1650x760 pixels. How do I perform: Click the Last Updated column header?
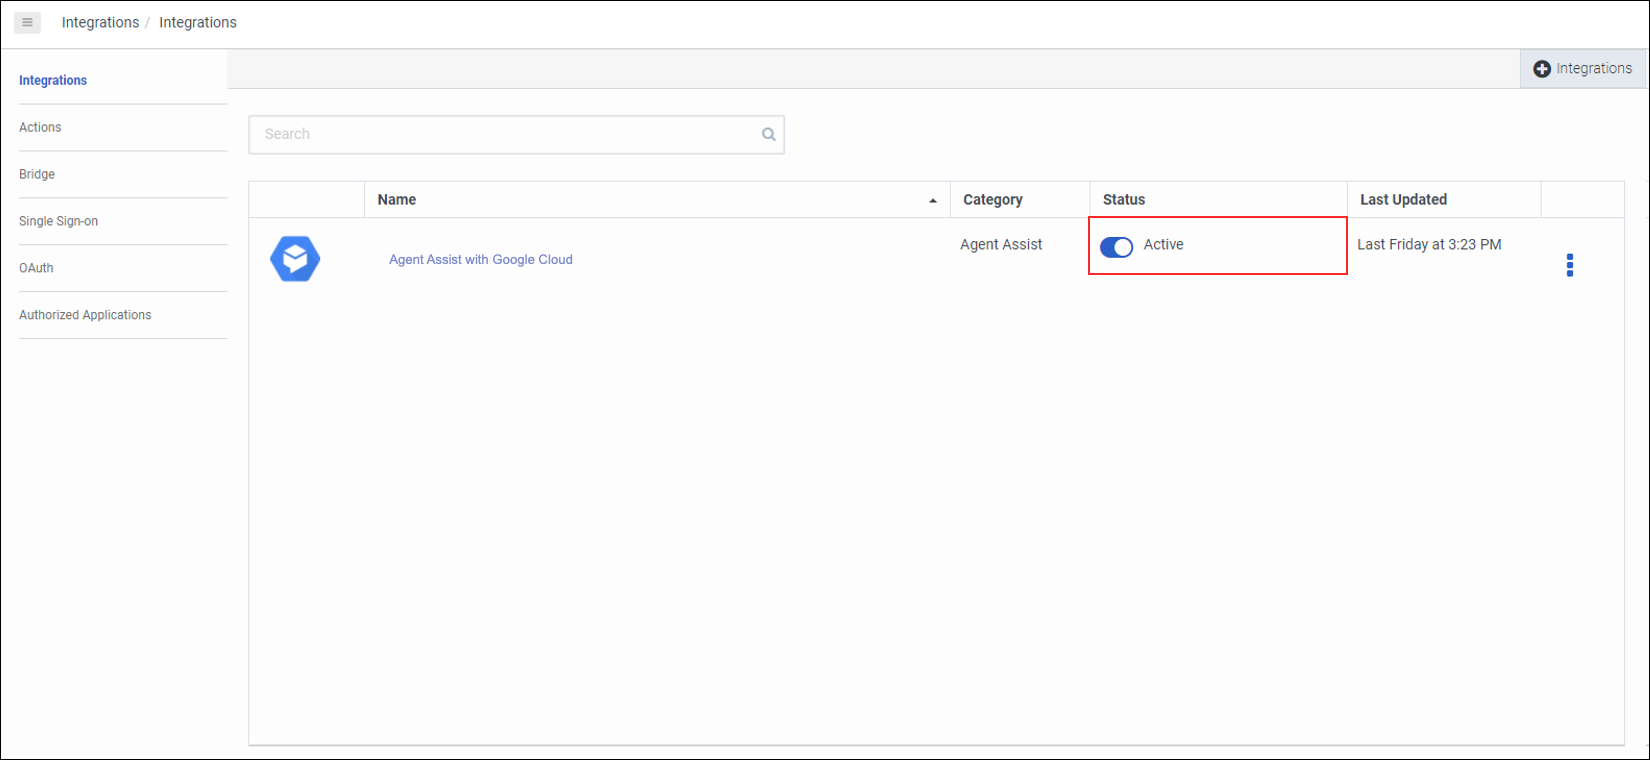(1402, 200)
